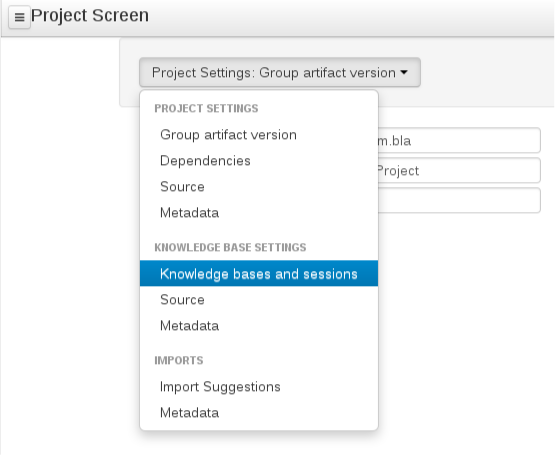Click the IMPORTS section header label
Screen dimensions: 555x455
click(x=179, y=360)
